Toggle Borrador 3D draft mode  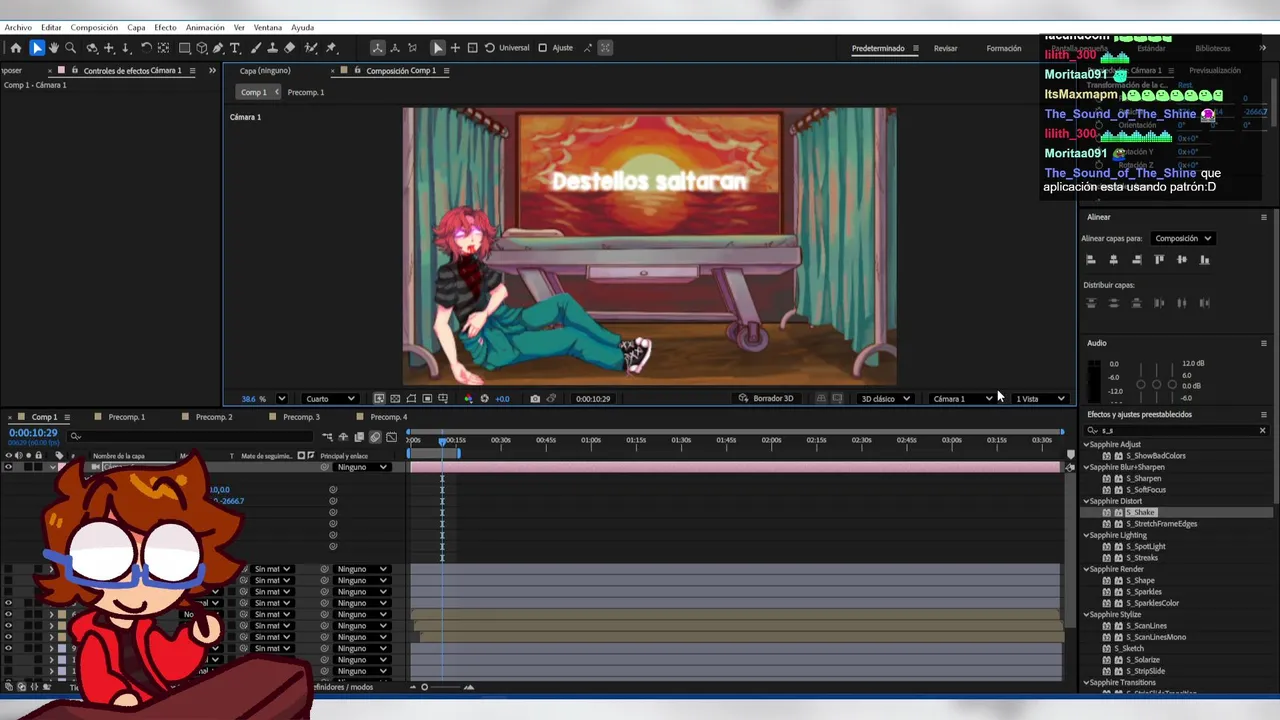pyautogui.click(x=766, y=399)
